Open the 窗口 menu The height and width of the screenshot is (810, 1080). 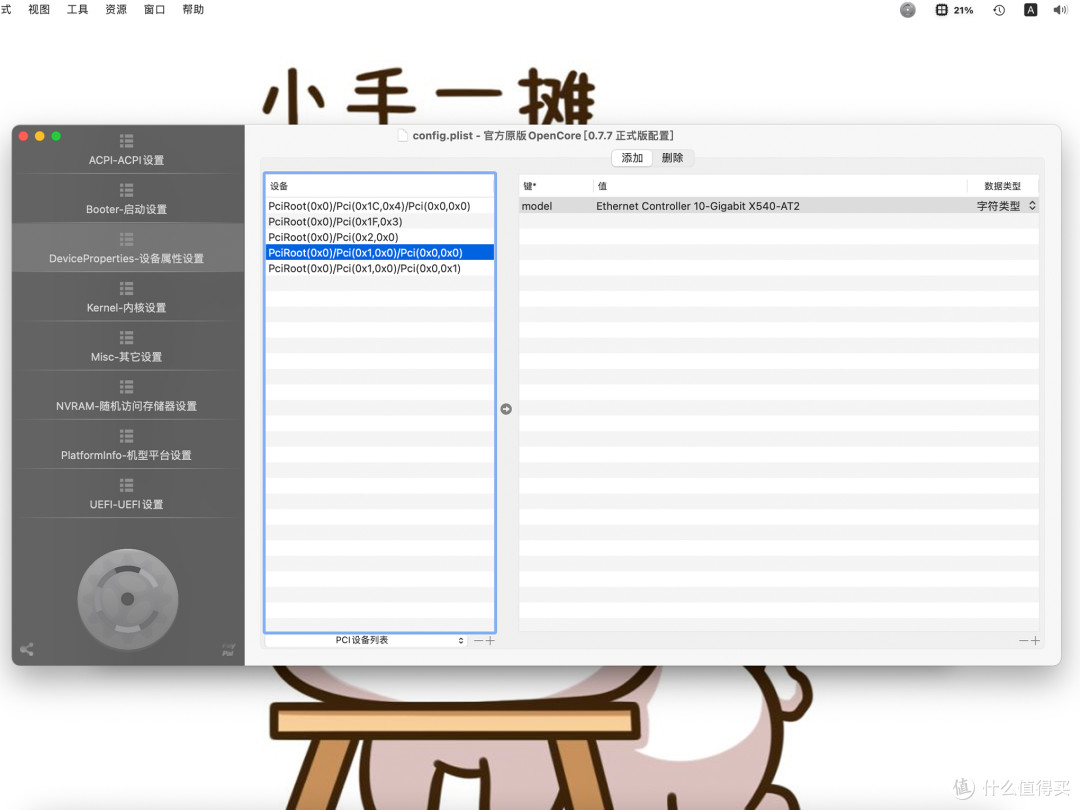click(154, 10)
